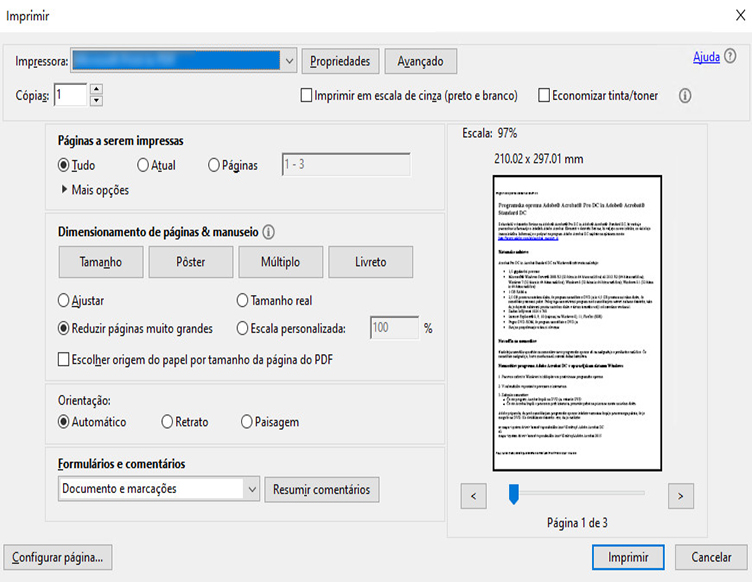The image size is (752, 582).
Task: Enable printing in grayscale checkbox
Action: tap(306, 95)
